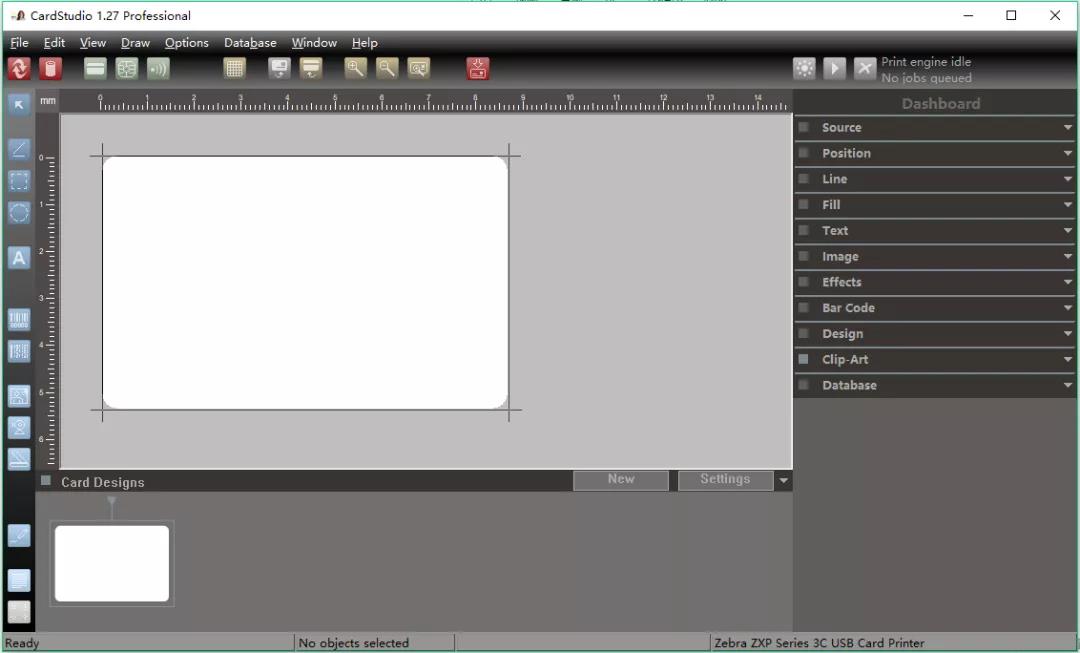Click the cancel print jobs X icon
This screenshot has height=653, width=1080.
864,68
